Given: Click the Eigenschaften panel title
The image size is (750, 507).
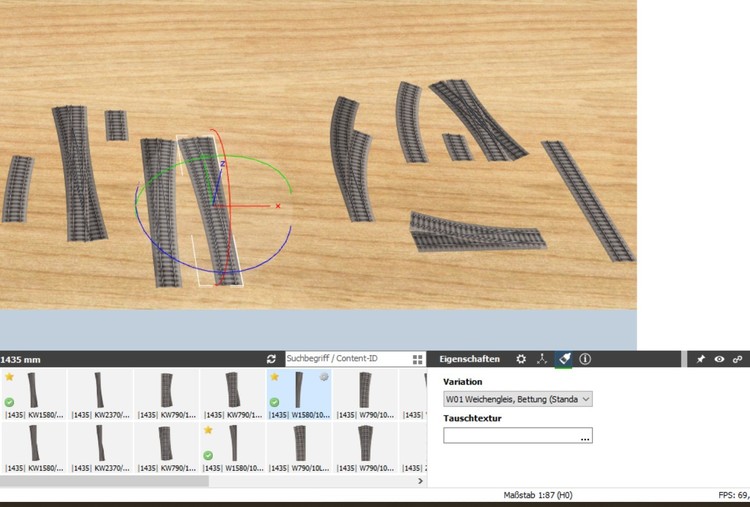Looking at the screenshot, I should click(469, 359).
